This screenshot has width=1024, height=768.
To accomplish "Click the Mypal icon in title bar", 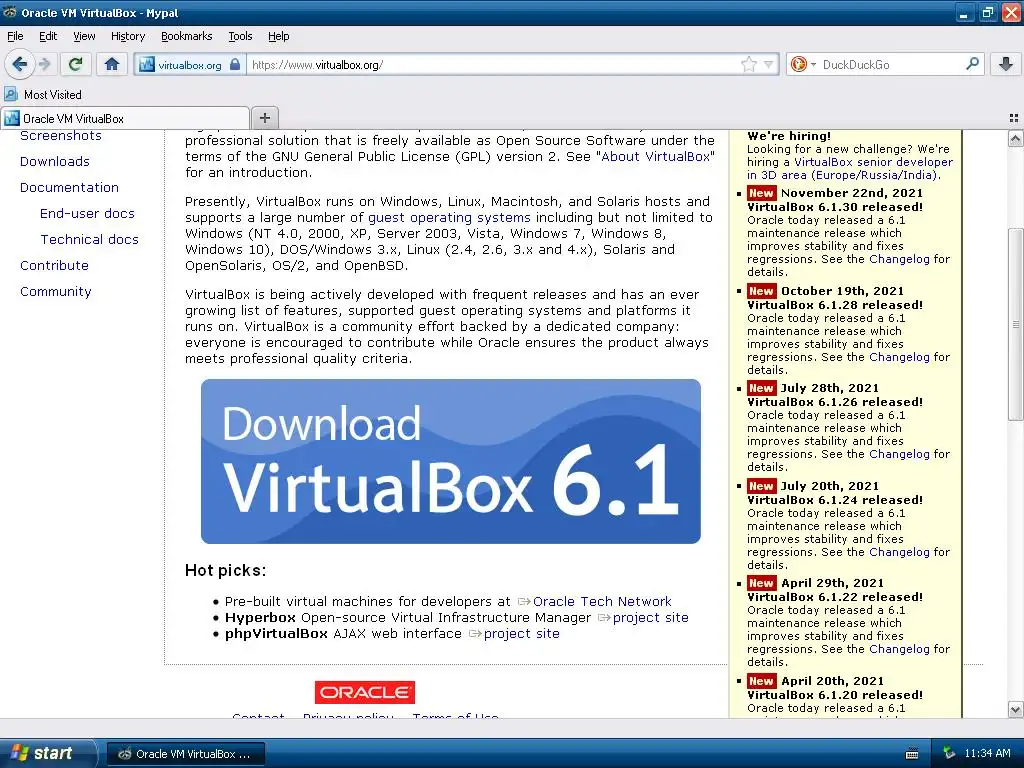I will [9, 12].
